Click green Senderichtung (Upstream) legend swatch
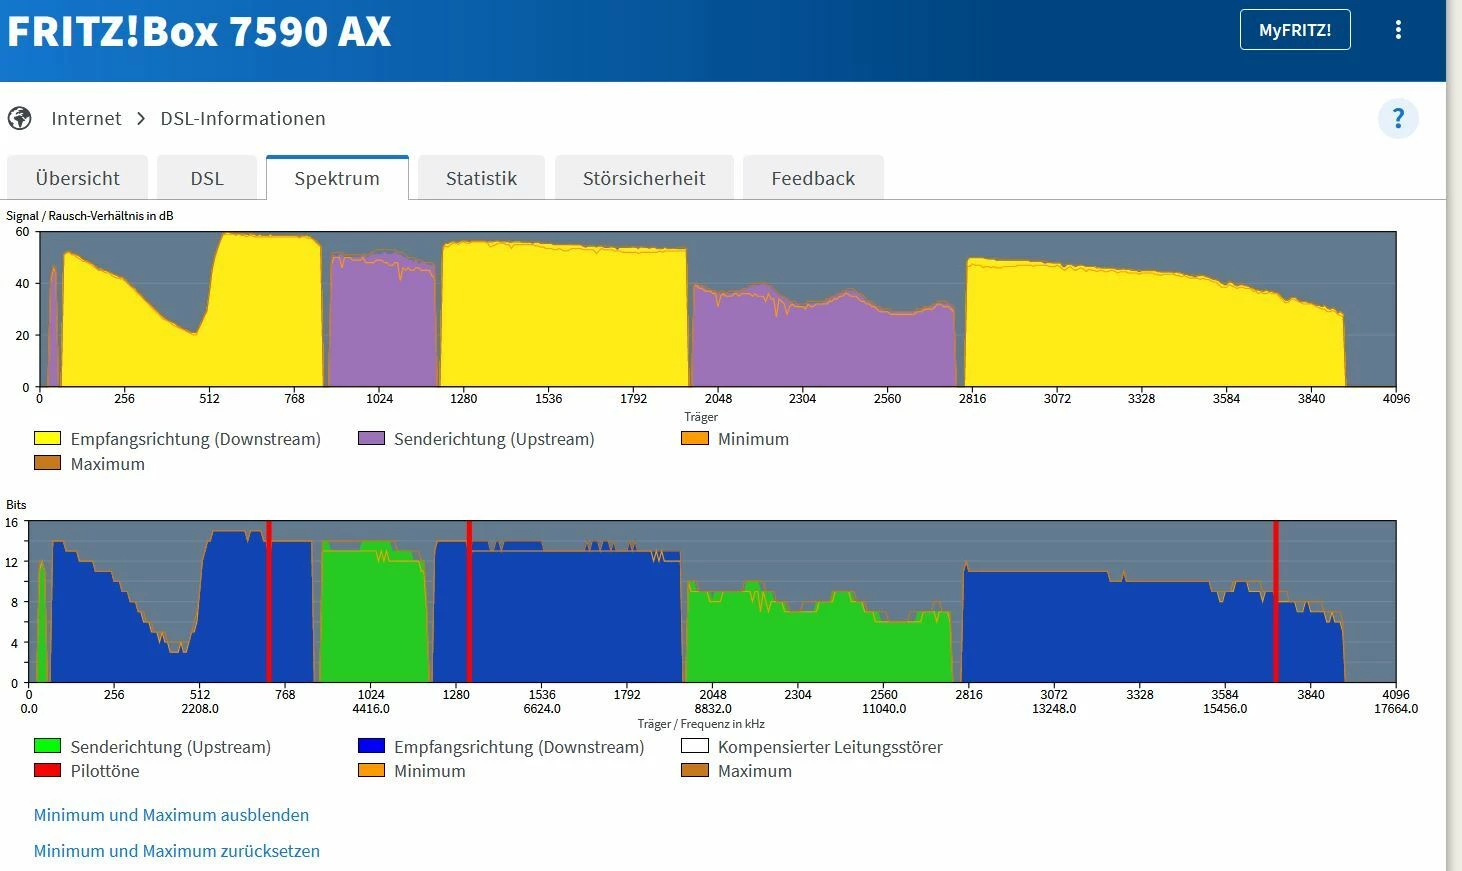Image resolution: width=1462 pixels, height=871 pixels. tap(48, 746)
